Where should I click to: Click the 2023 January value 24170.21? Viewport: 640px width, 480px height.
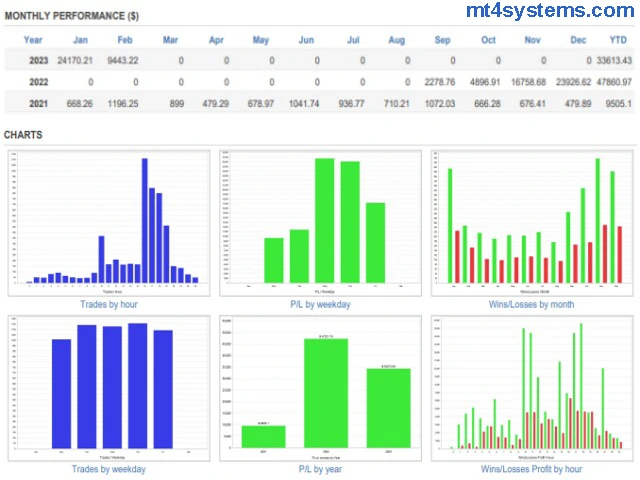(x=78, y=59)
